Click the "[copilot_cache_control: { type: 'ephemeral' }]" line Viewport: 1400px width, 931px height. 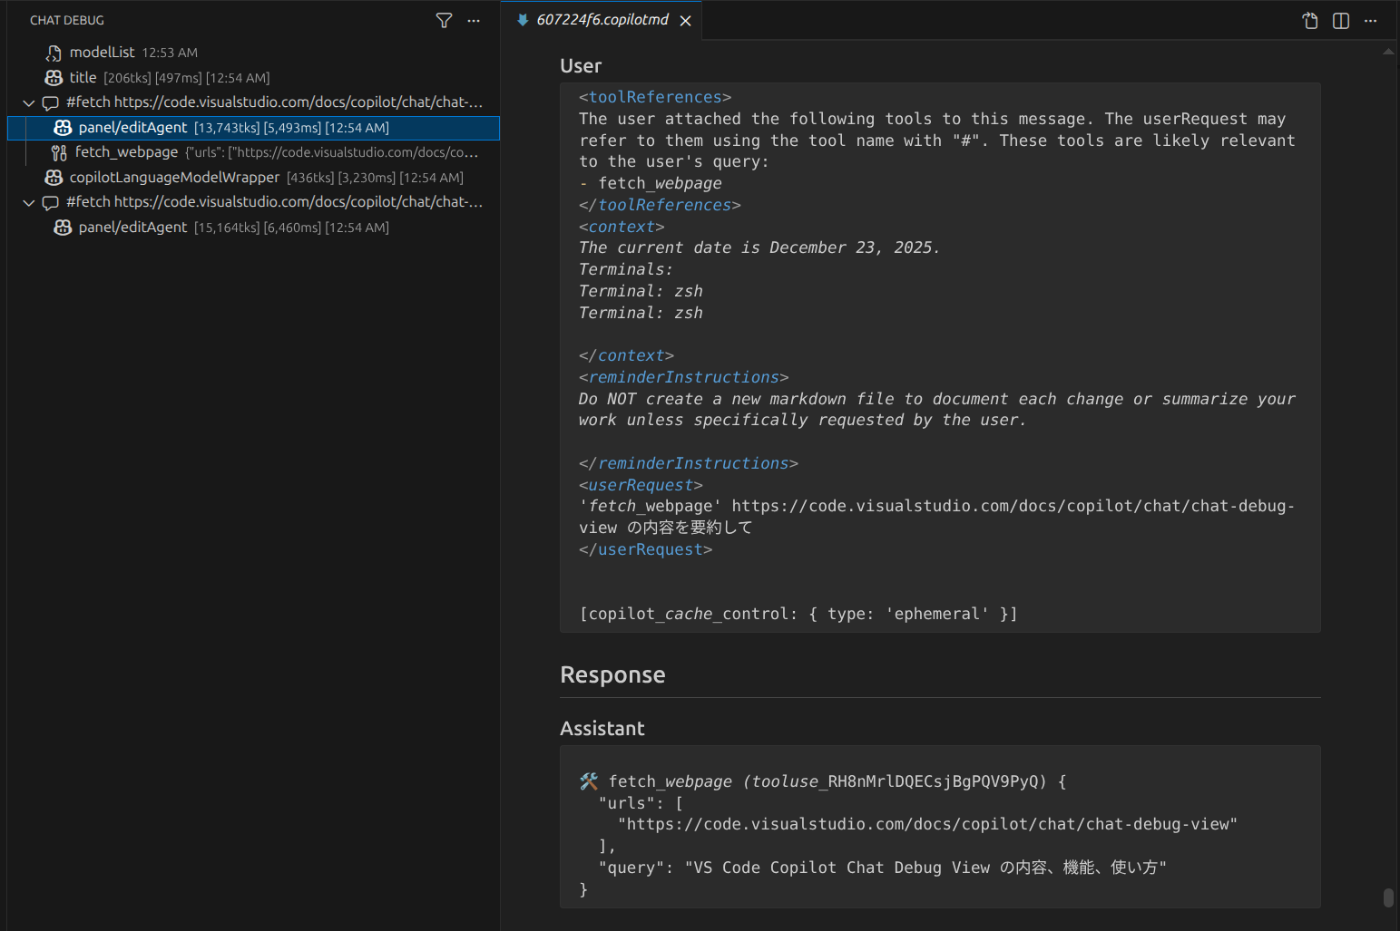[798, 614]
